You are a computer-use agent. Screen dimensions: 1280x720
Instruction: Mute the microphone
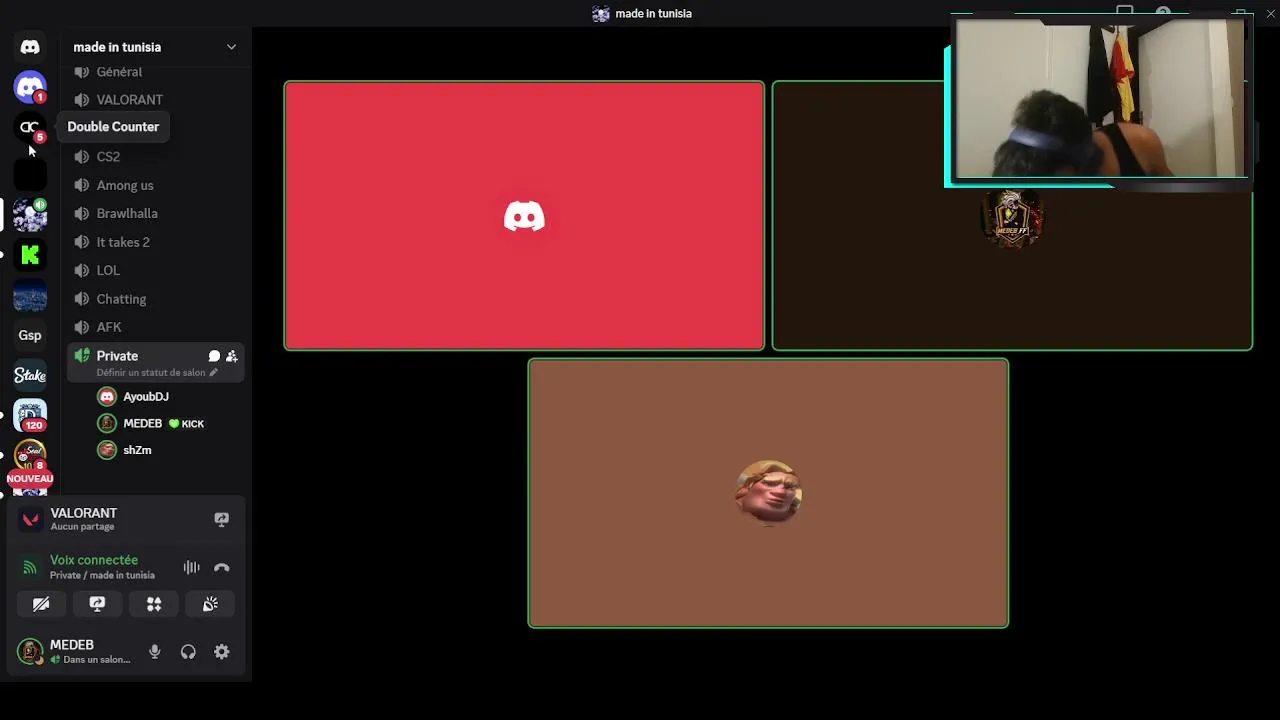(x=155, y=652)
